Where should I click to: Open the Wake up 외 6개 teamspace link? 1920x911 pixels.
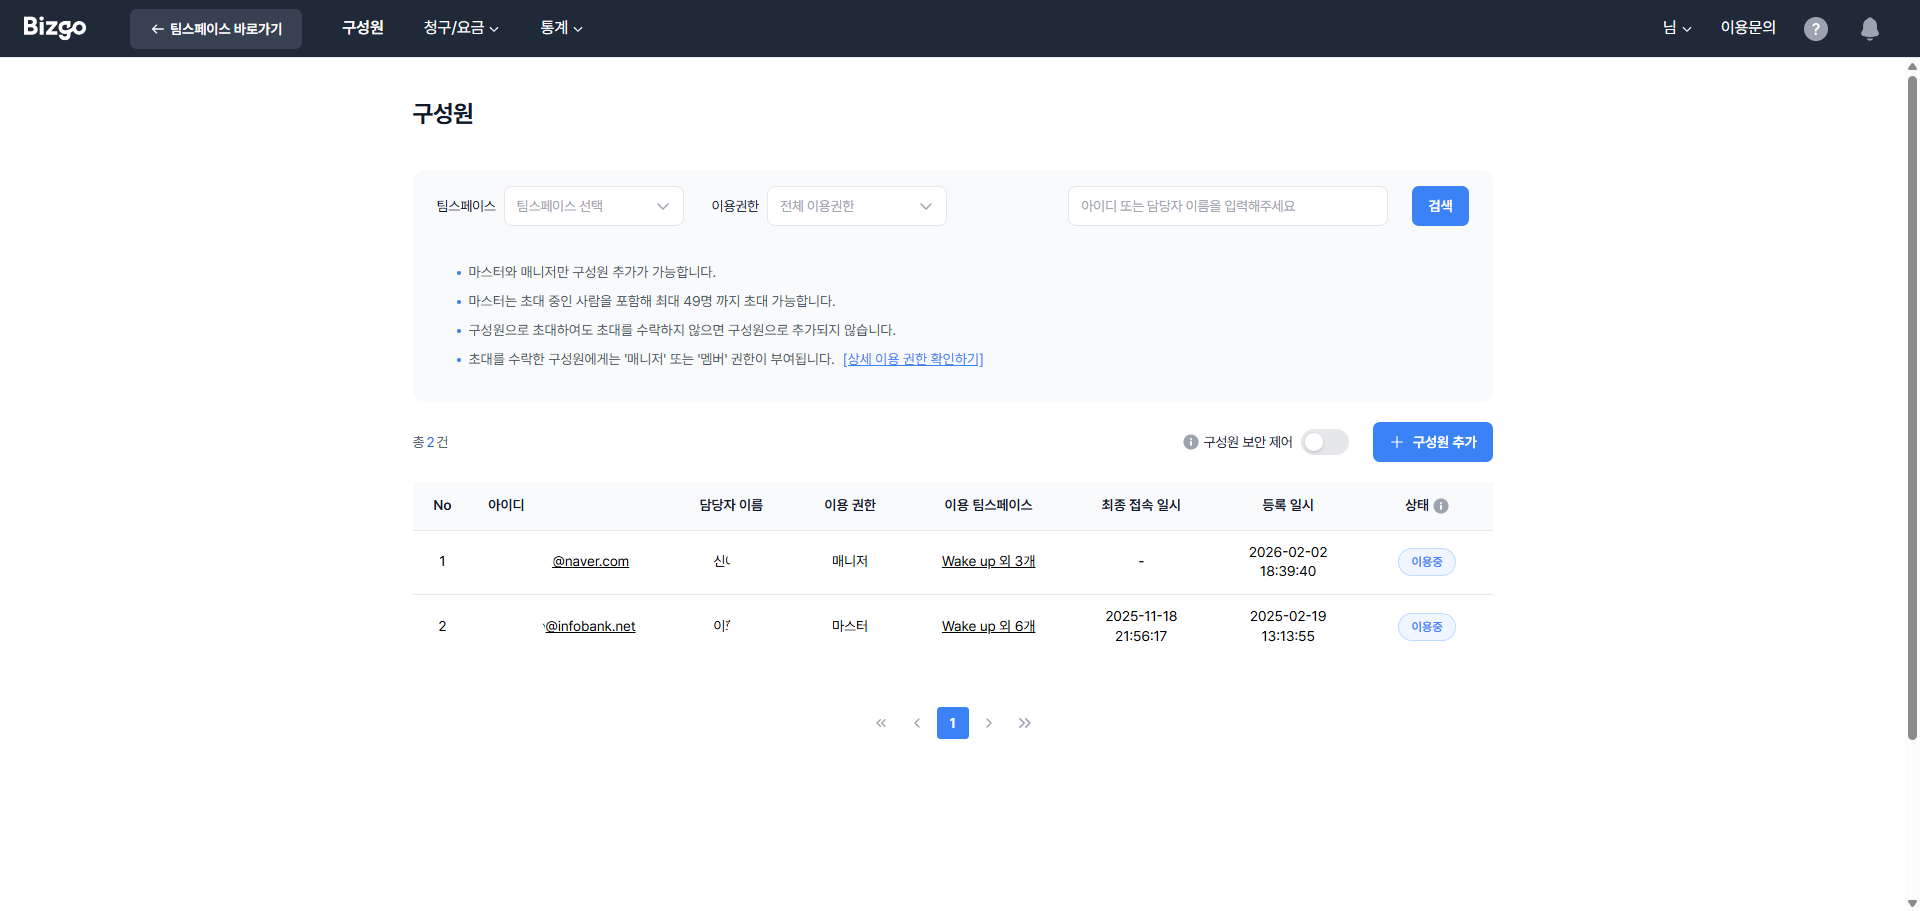(x=988, y=626)
